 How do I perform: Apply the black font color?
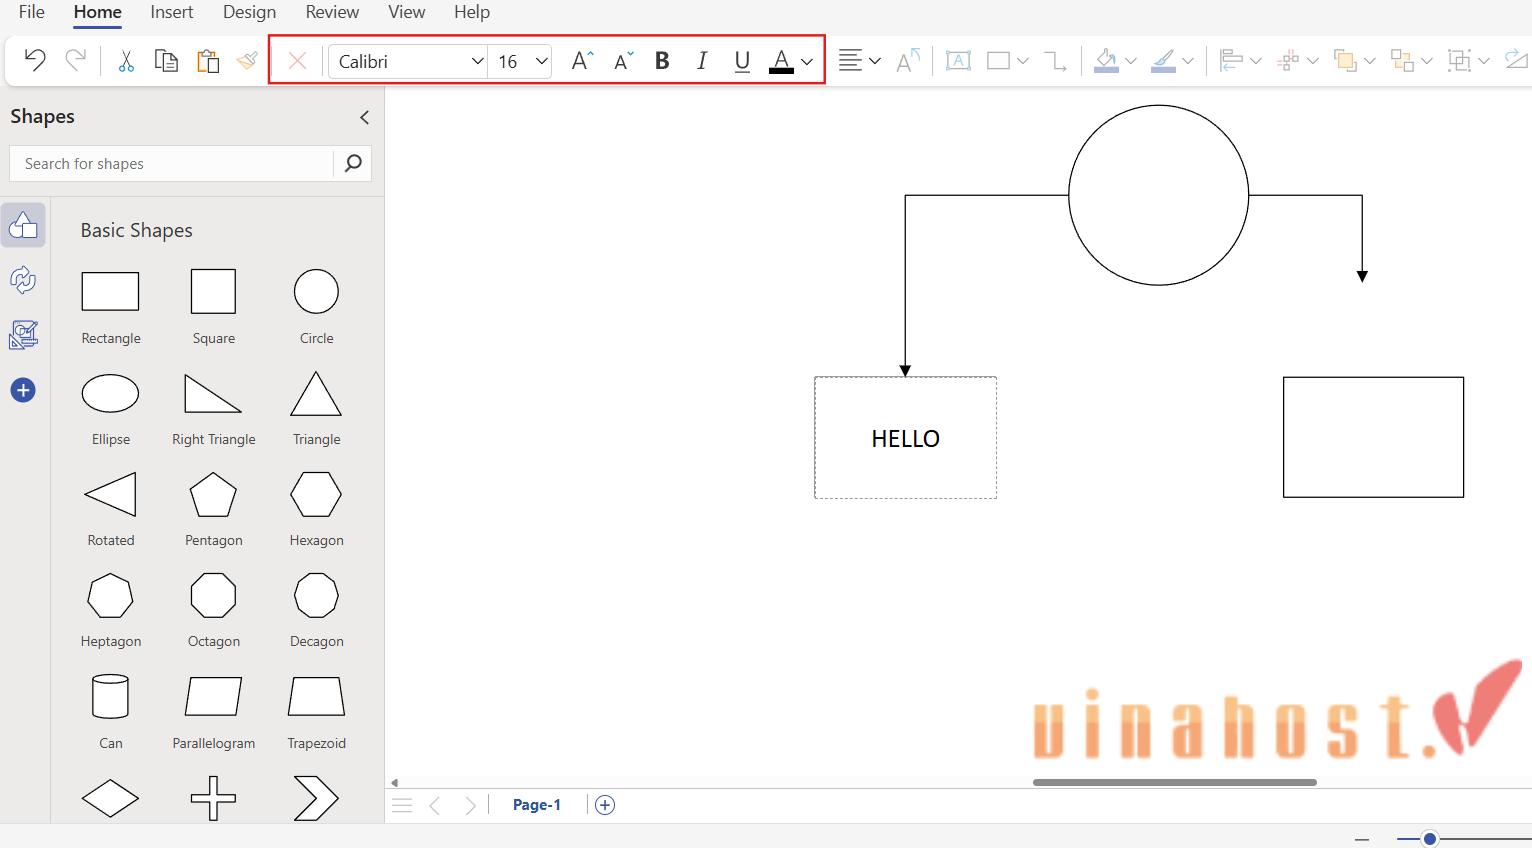pyautogui.click(x=781, y=62)
